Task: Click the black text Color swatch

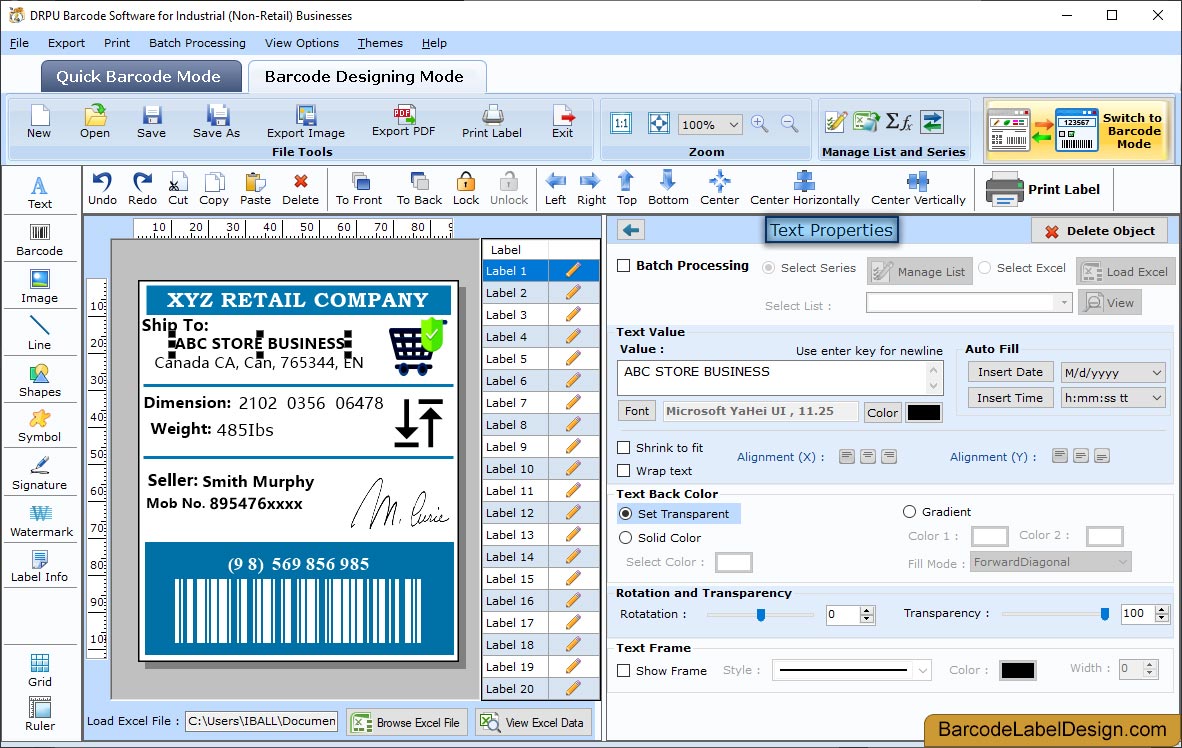Action: [923, 412]
